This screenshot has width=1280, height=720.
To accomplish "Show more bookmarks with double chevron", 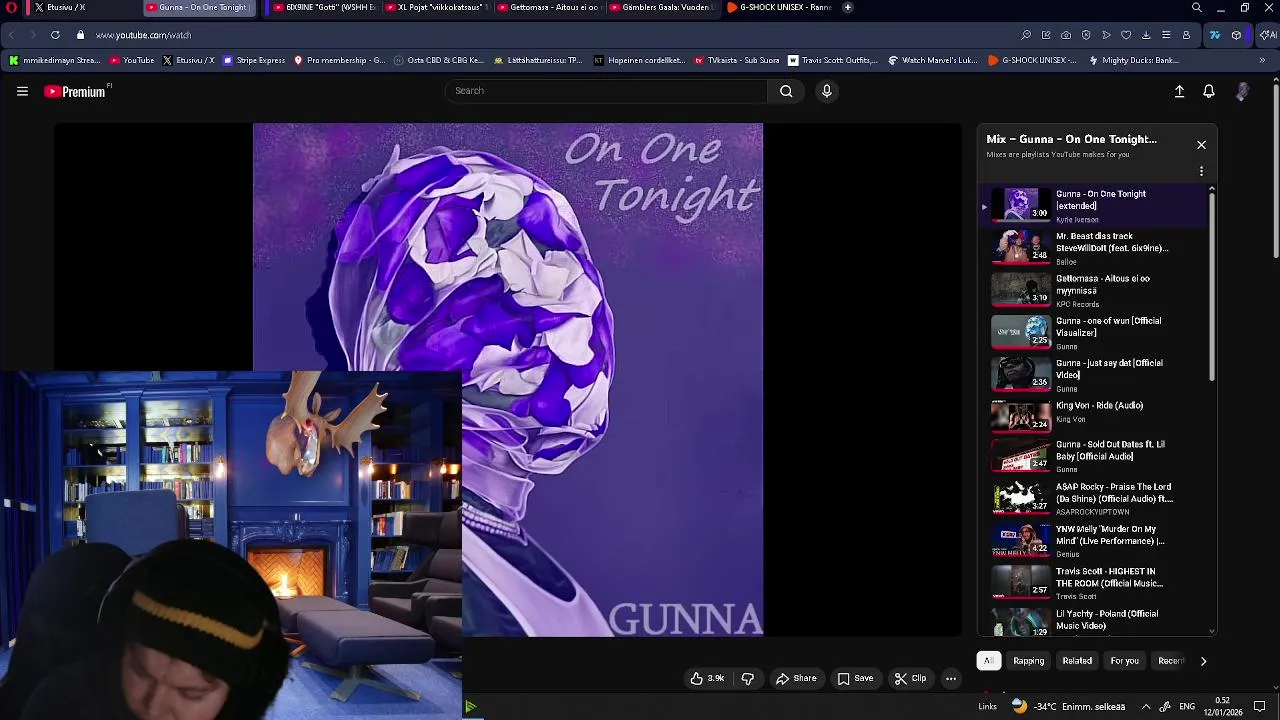I will tap(1262, 60).
